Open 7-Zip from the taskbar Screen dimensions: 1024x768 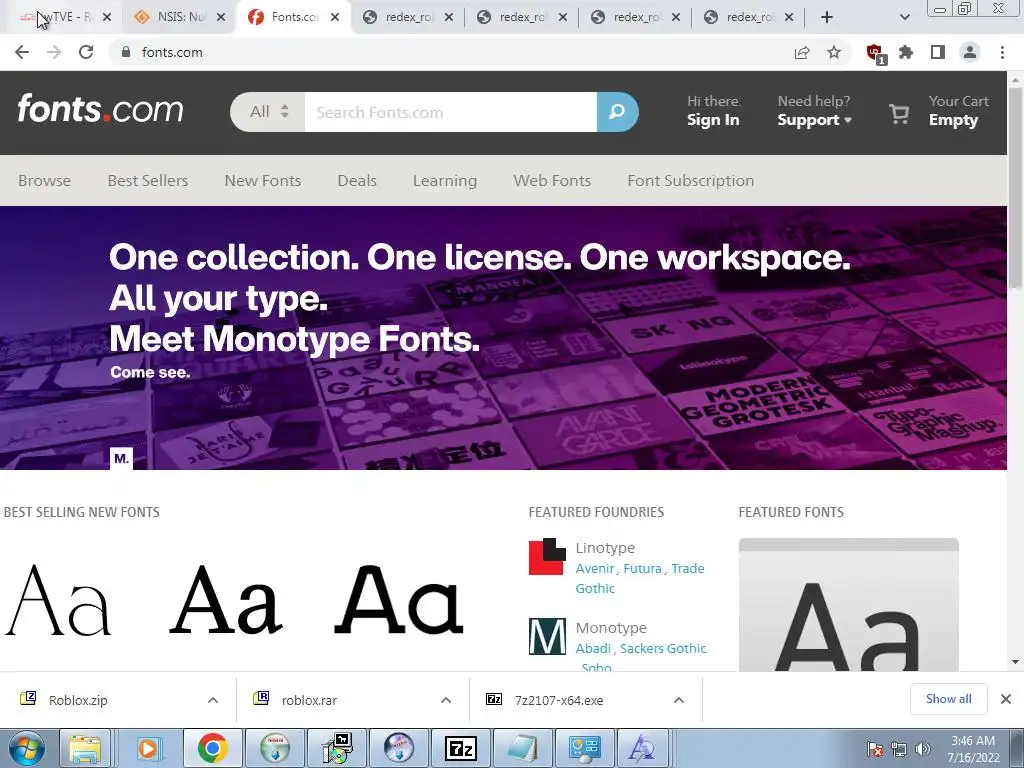coord(460,748)
